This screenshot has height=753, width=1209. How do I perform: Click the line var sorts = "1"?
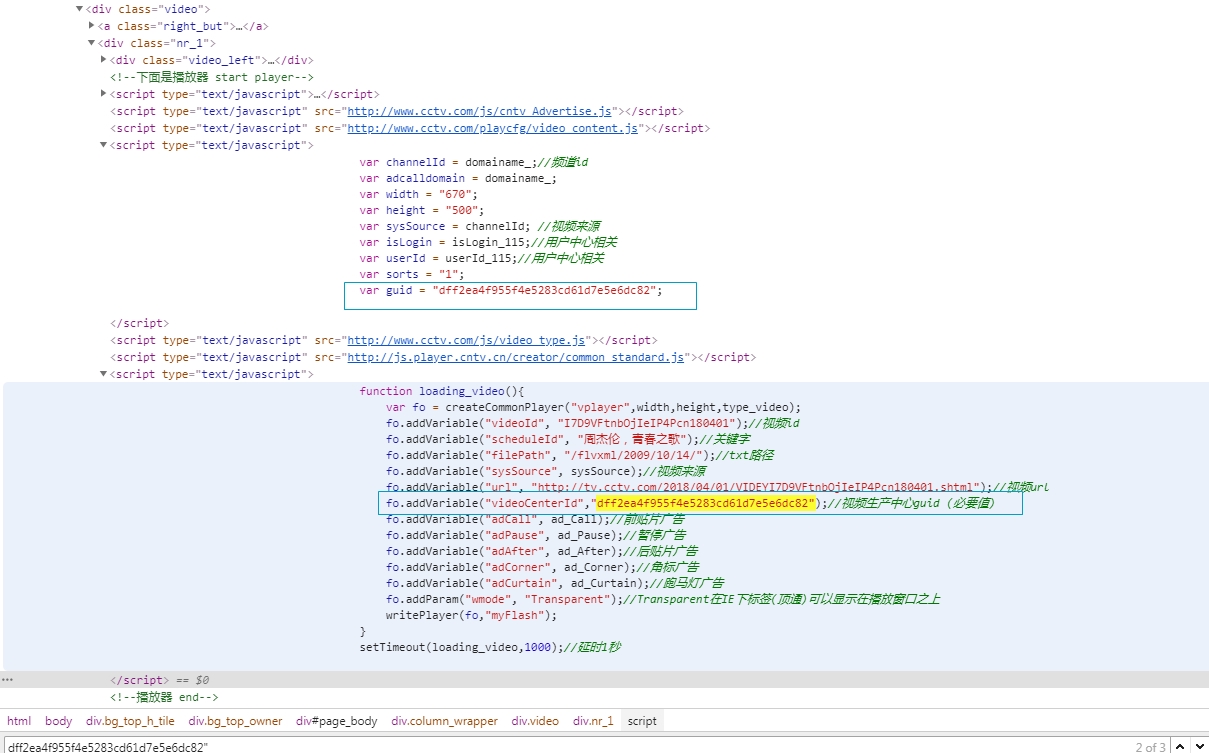(x=412, y=274)
